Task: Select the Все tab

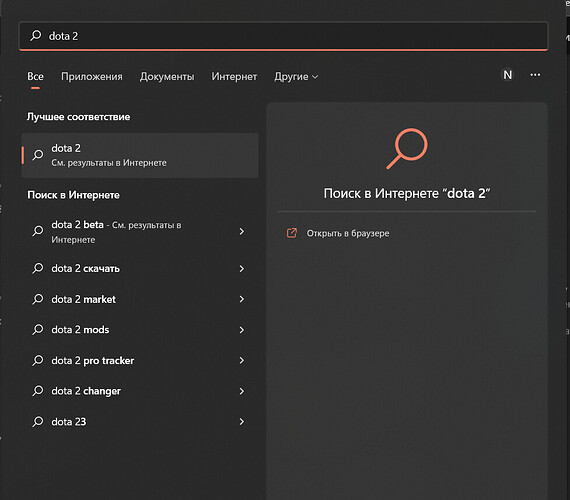Action: pyautogui.click(x=35, y=76)
